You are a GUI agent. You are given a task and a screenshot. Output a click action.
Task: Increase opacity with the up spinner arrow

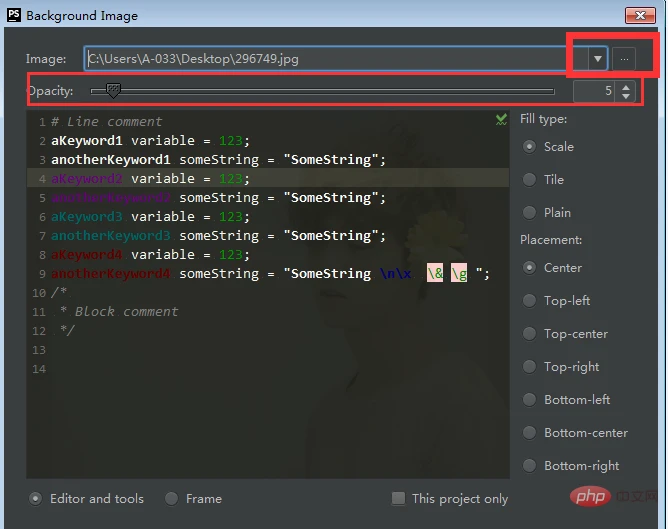coord(627,87)
